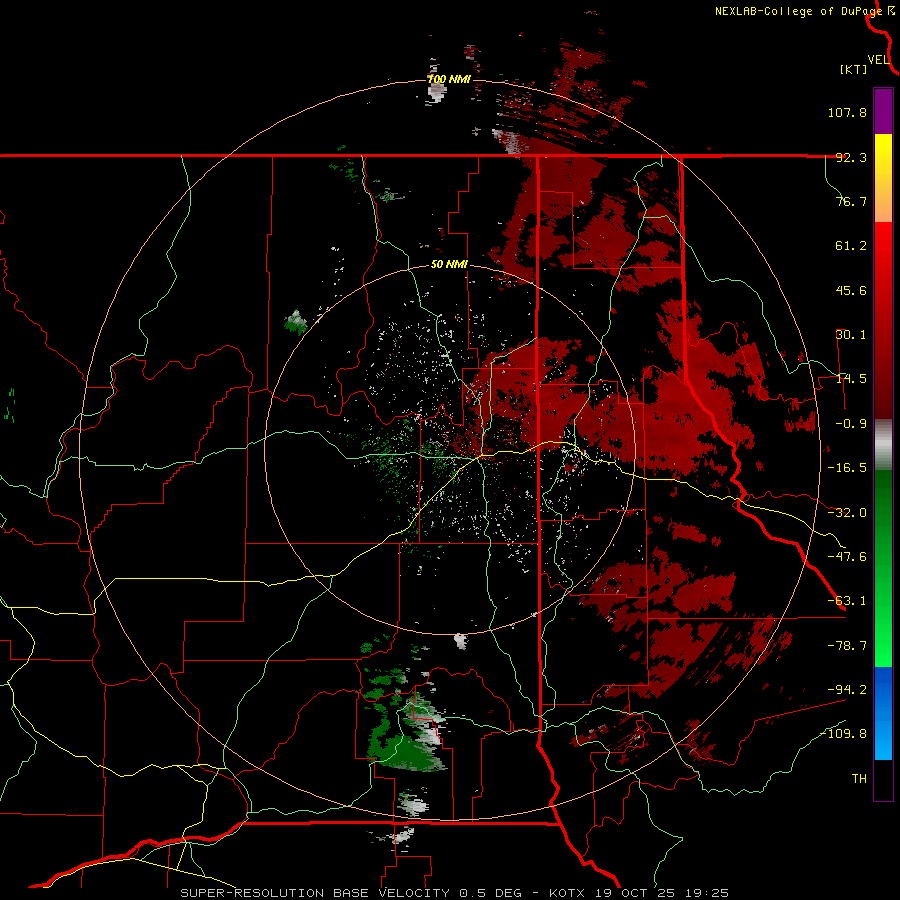Click the 14.5 scale value
This screenshot has width=900, height=900.
[x=851, y=379]
